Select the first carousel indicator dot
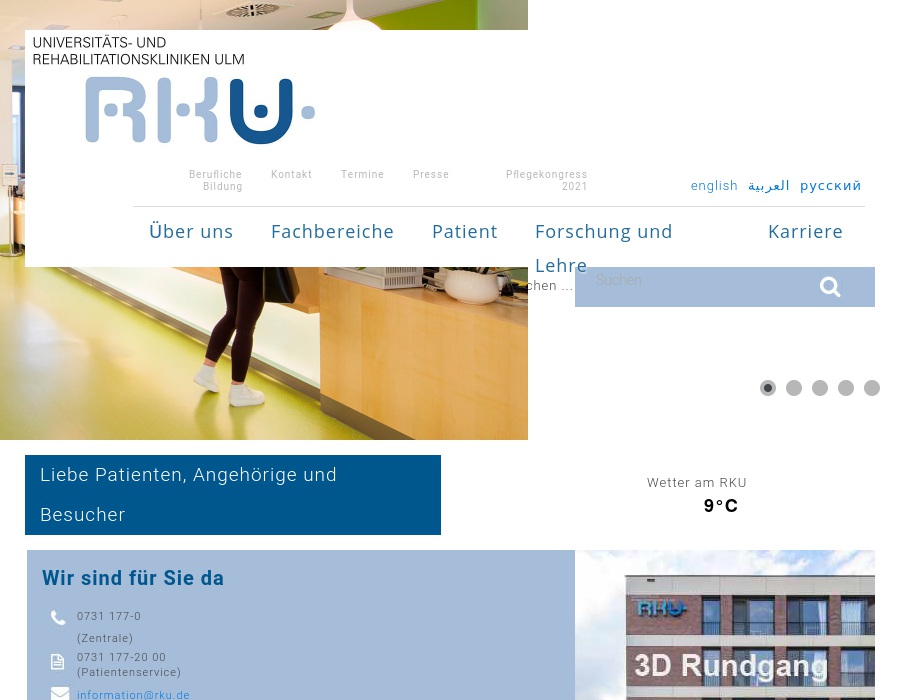 click(x=768, y=388)
